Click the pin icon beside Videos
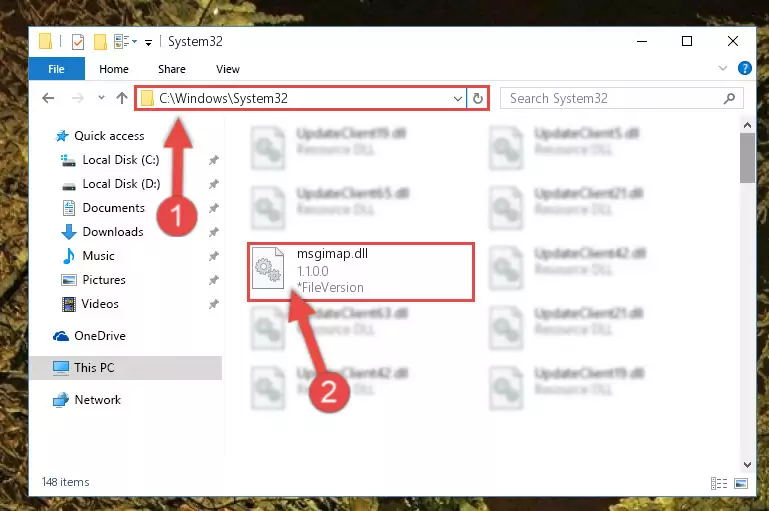769x511 pixels. point(213,304)
